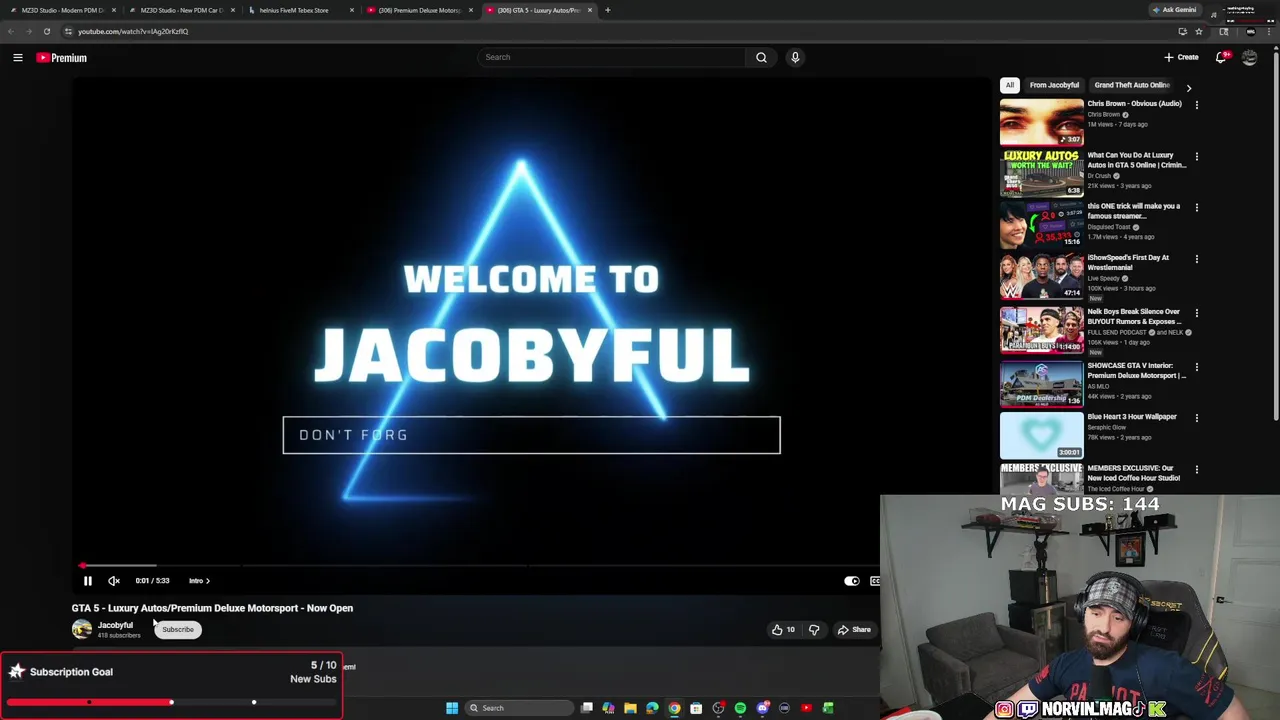The image size is (1280, 720).
Task: Open Nelk Boys Break Silence video title
Action: click(x=1136, y=316)
